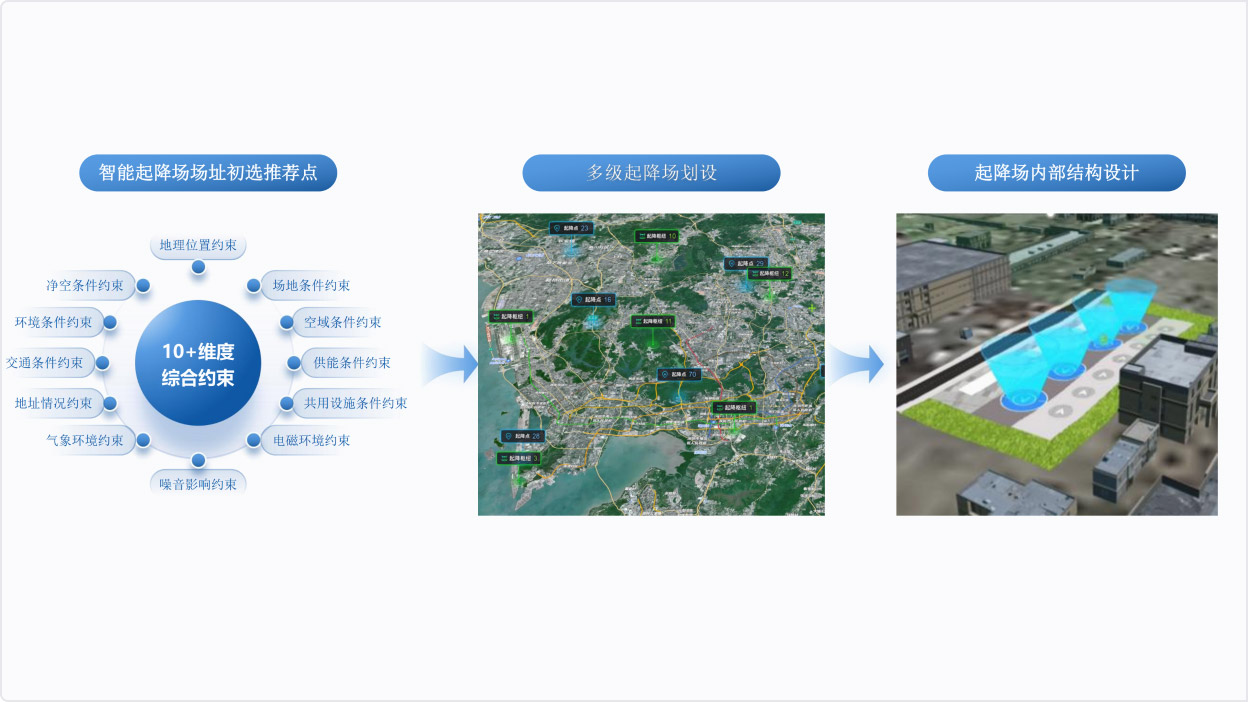This screenshot has height=702, width=1248.
Task: Click the 起降点 23 map marker
Action: pos(571,228)
